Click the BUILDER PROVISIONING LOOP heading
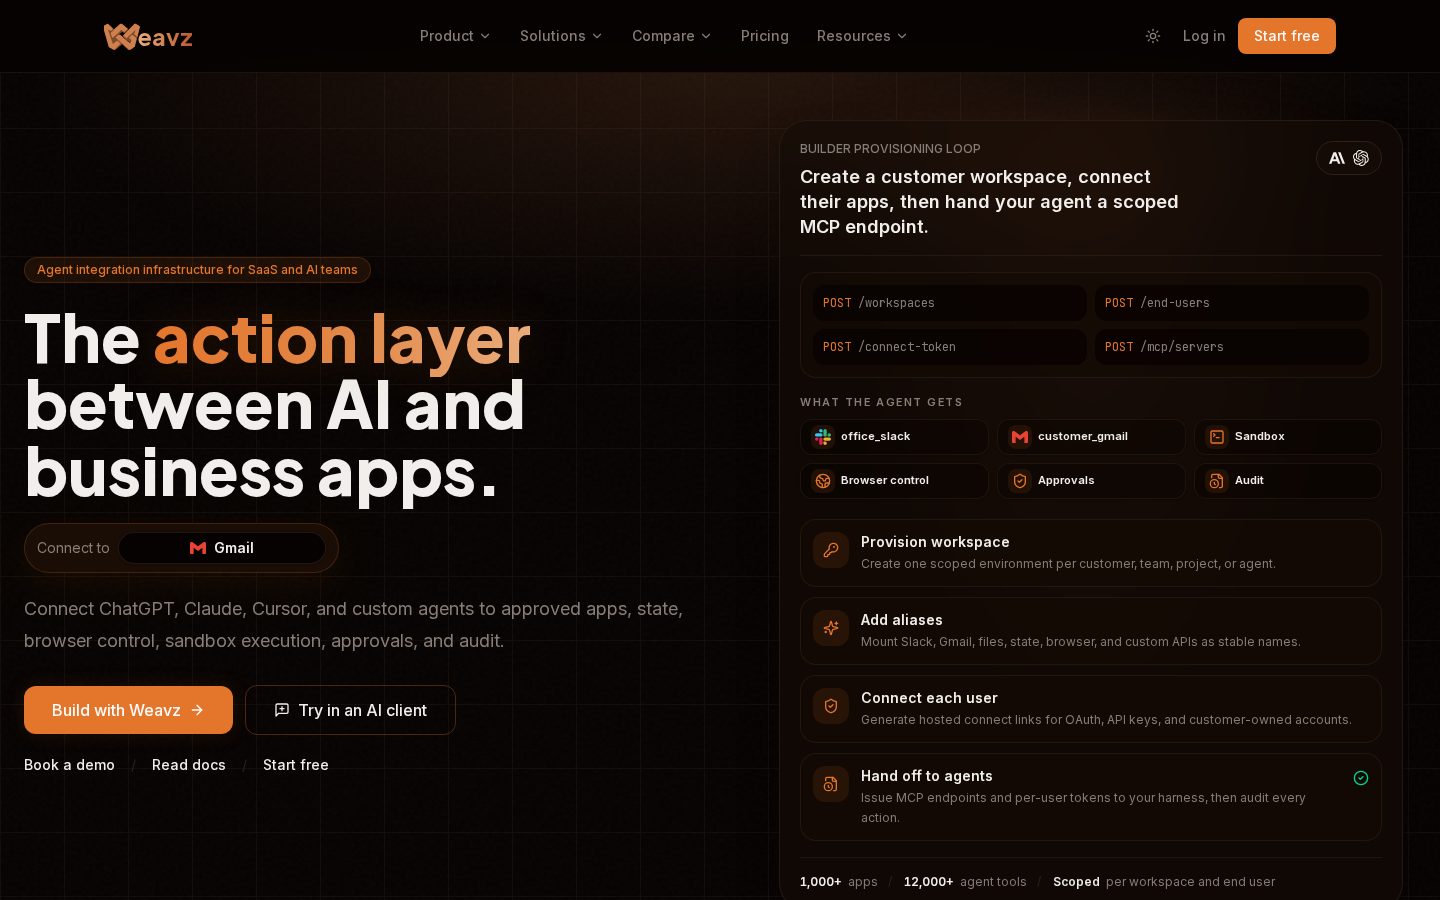The width and height of the screenshot is (1440, 900). click(890, 149)
